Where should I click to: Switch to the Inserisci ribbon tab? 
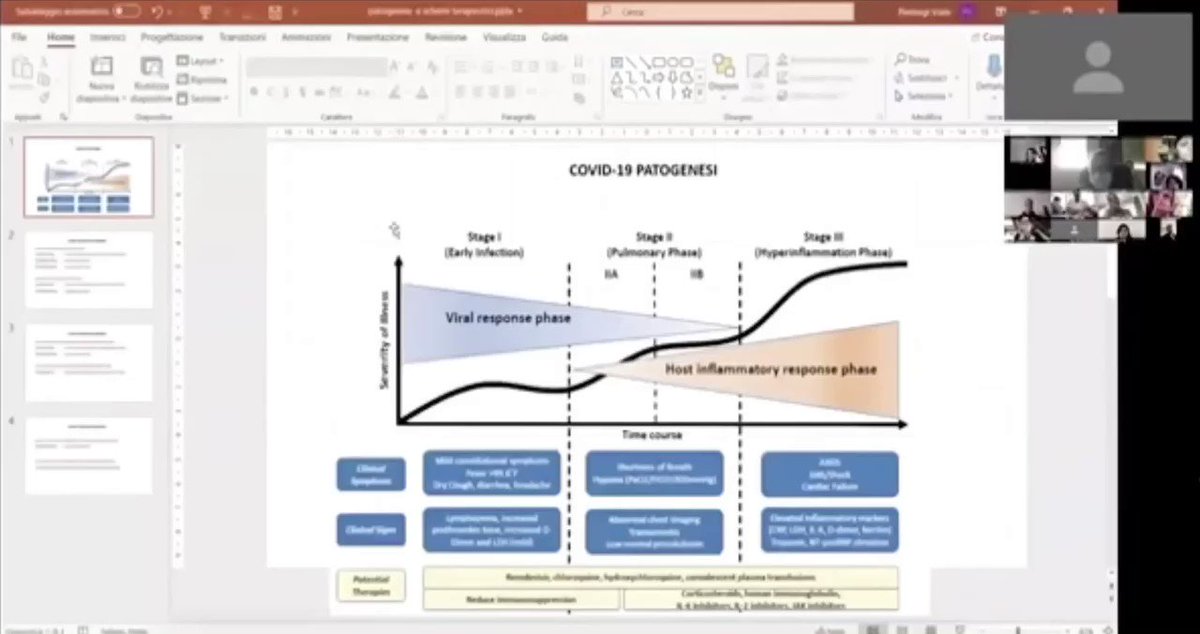pos(108,37)
